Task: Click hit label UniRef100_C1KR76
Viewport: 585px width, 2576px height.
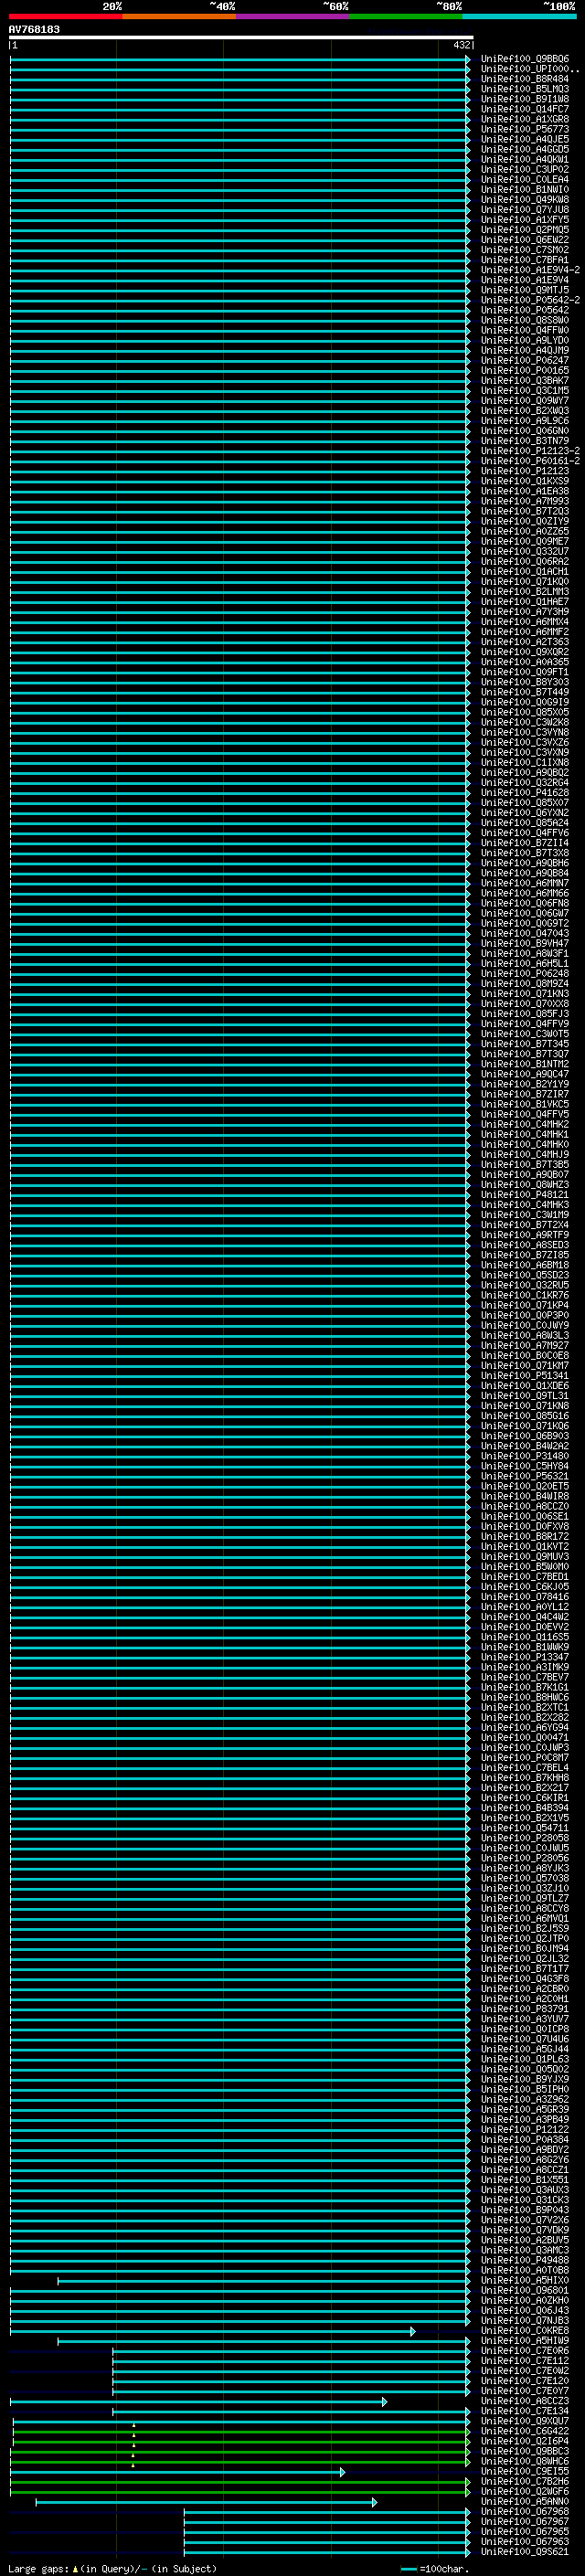Action: [525, 1295]
